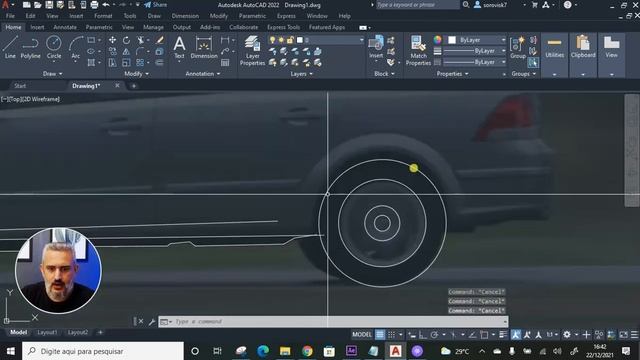This screenshot has height=360, width=640.
Task: Click the Share button
Action: [156, 5]
